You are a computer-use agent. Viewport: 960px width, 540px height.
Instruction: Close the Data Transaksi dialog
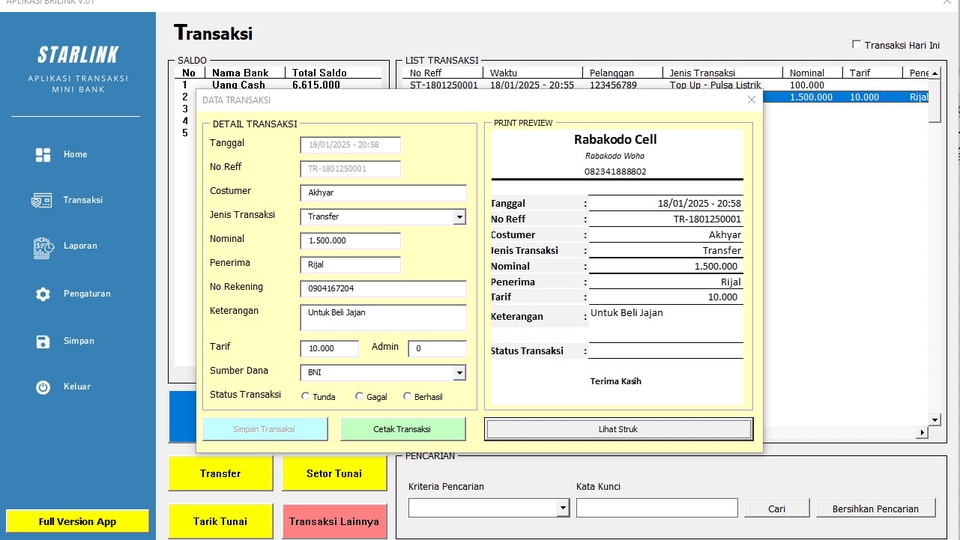point(751,100)
